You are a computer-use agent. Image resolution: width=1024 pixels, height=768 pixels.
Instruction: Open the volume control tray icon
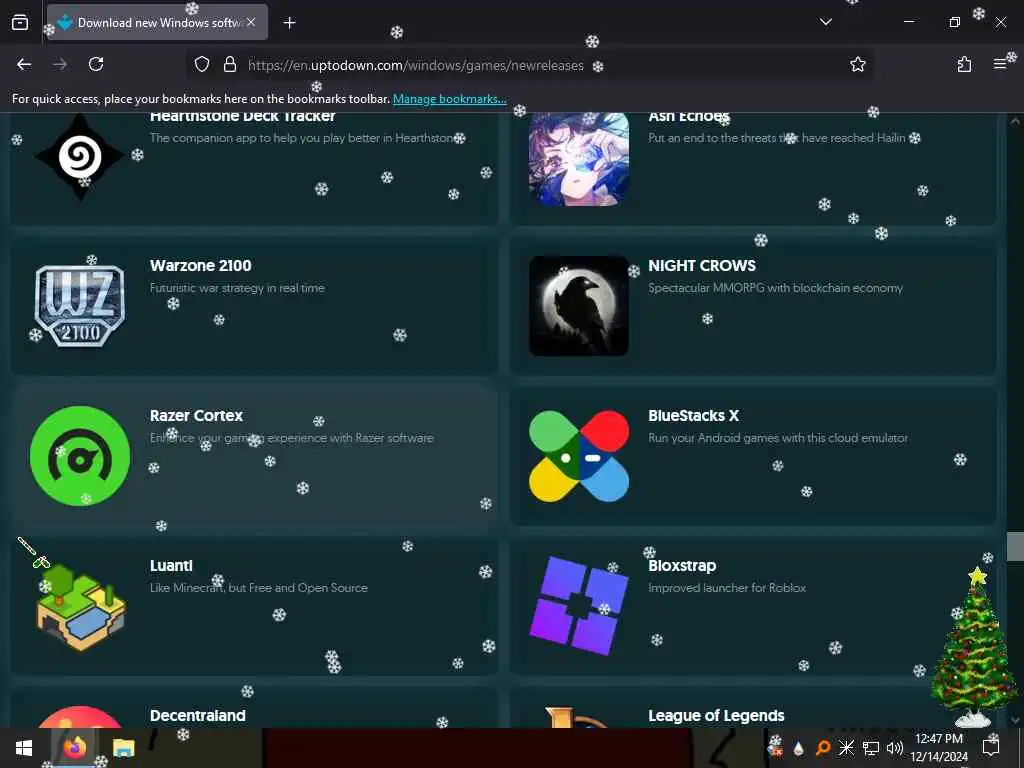(x=895, y=748)
